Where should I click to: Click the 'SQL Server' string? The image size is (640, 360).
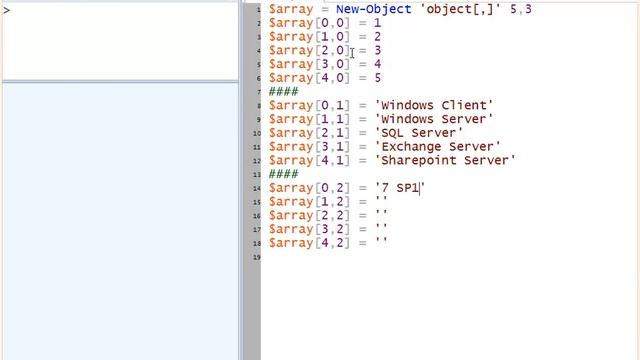[419, 133]
